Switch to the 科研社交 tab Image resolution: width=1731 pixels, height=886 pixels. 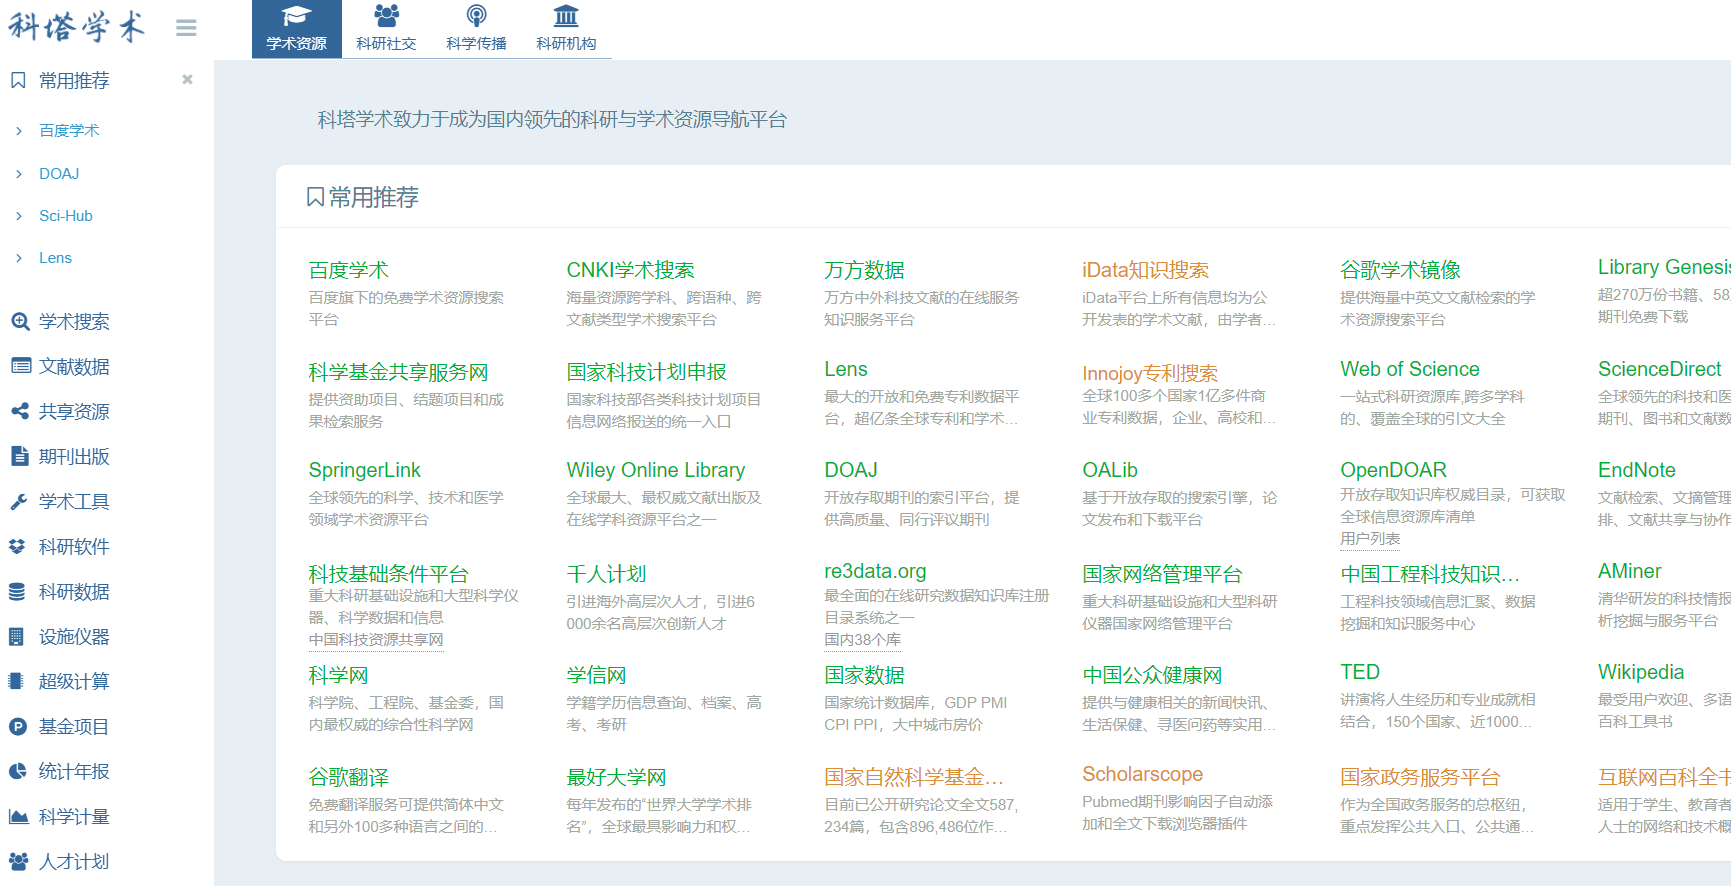click(386, 29)
